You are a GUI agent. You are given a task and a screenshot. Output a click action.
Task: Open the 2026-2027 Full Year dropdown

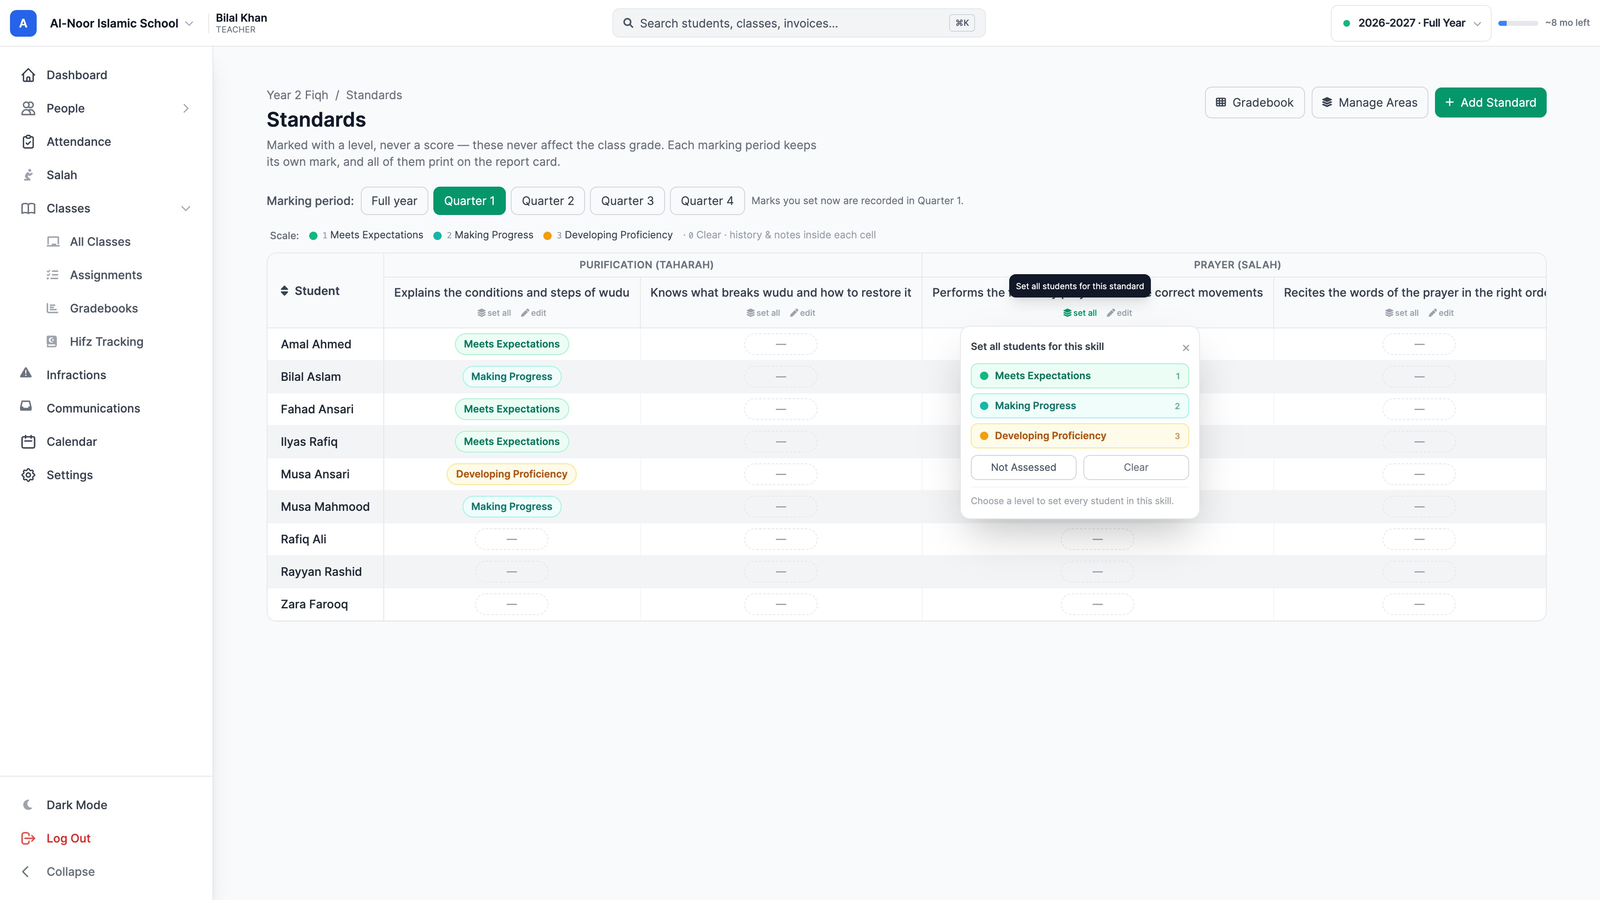1411,23
